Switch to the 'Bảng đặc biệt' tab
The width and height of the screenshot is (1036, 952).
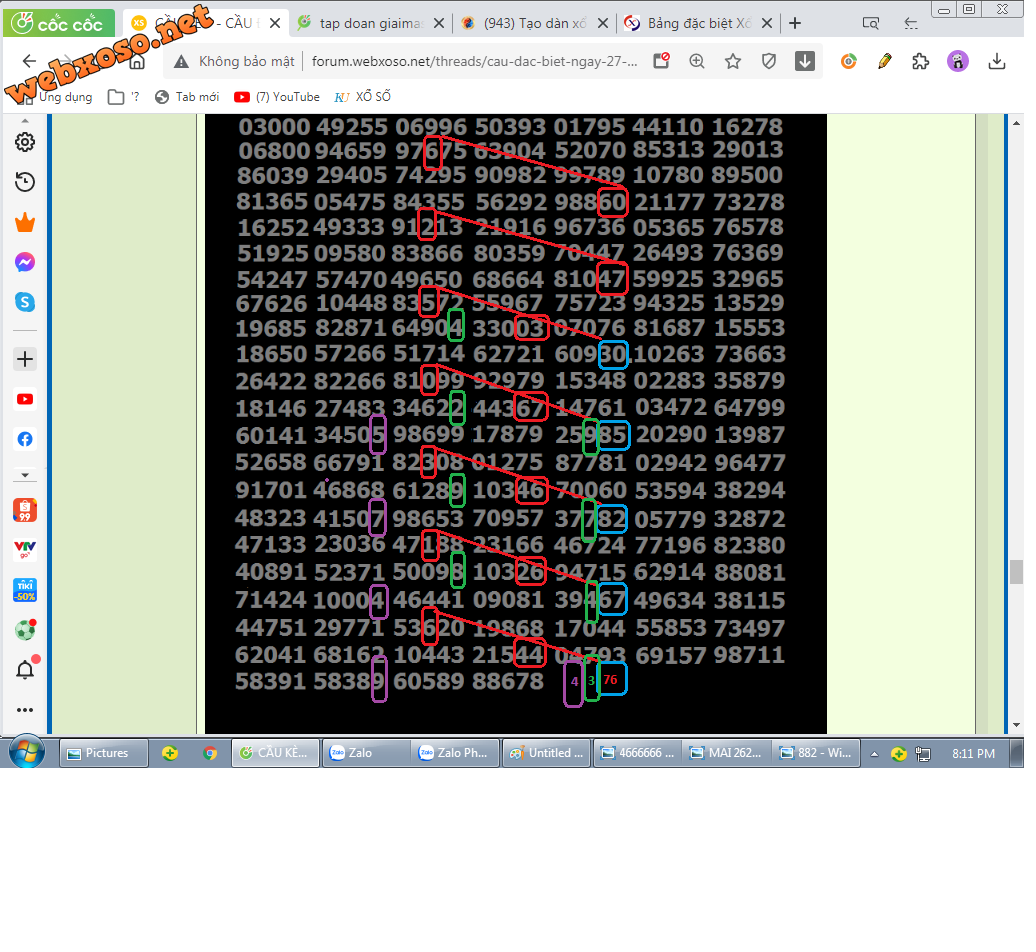[699, 23]
